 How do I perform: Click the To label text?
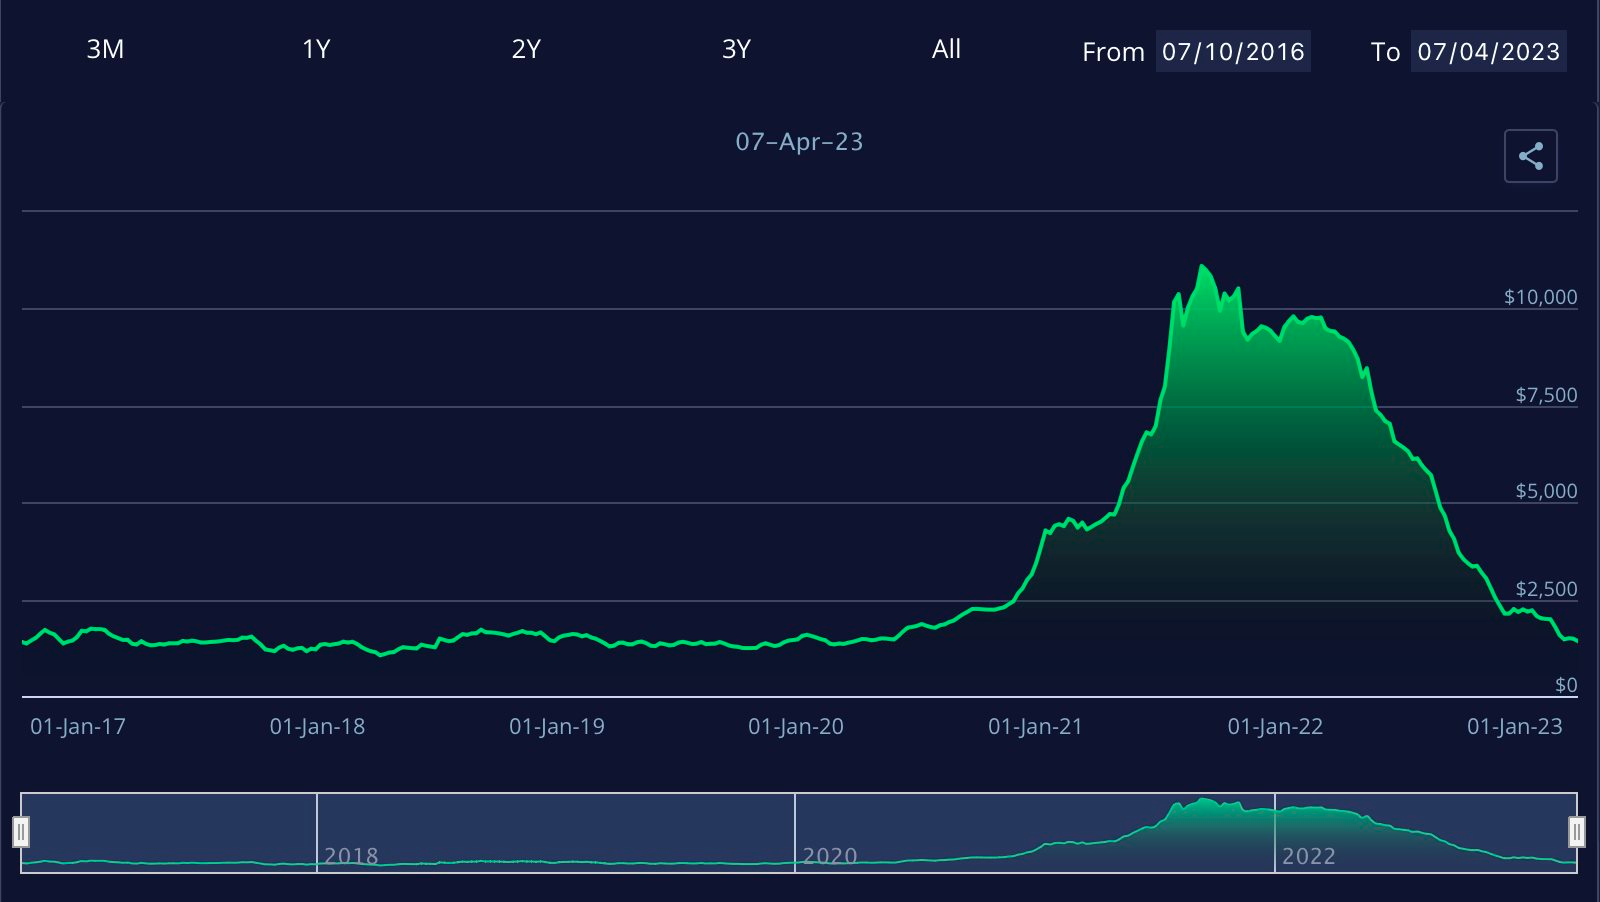(1385, 52)
